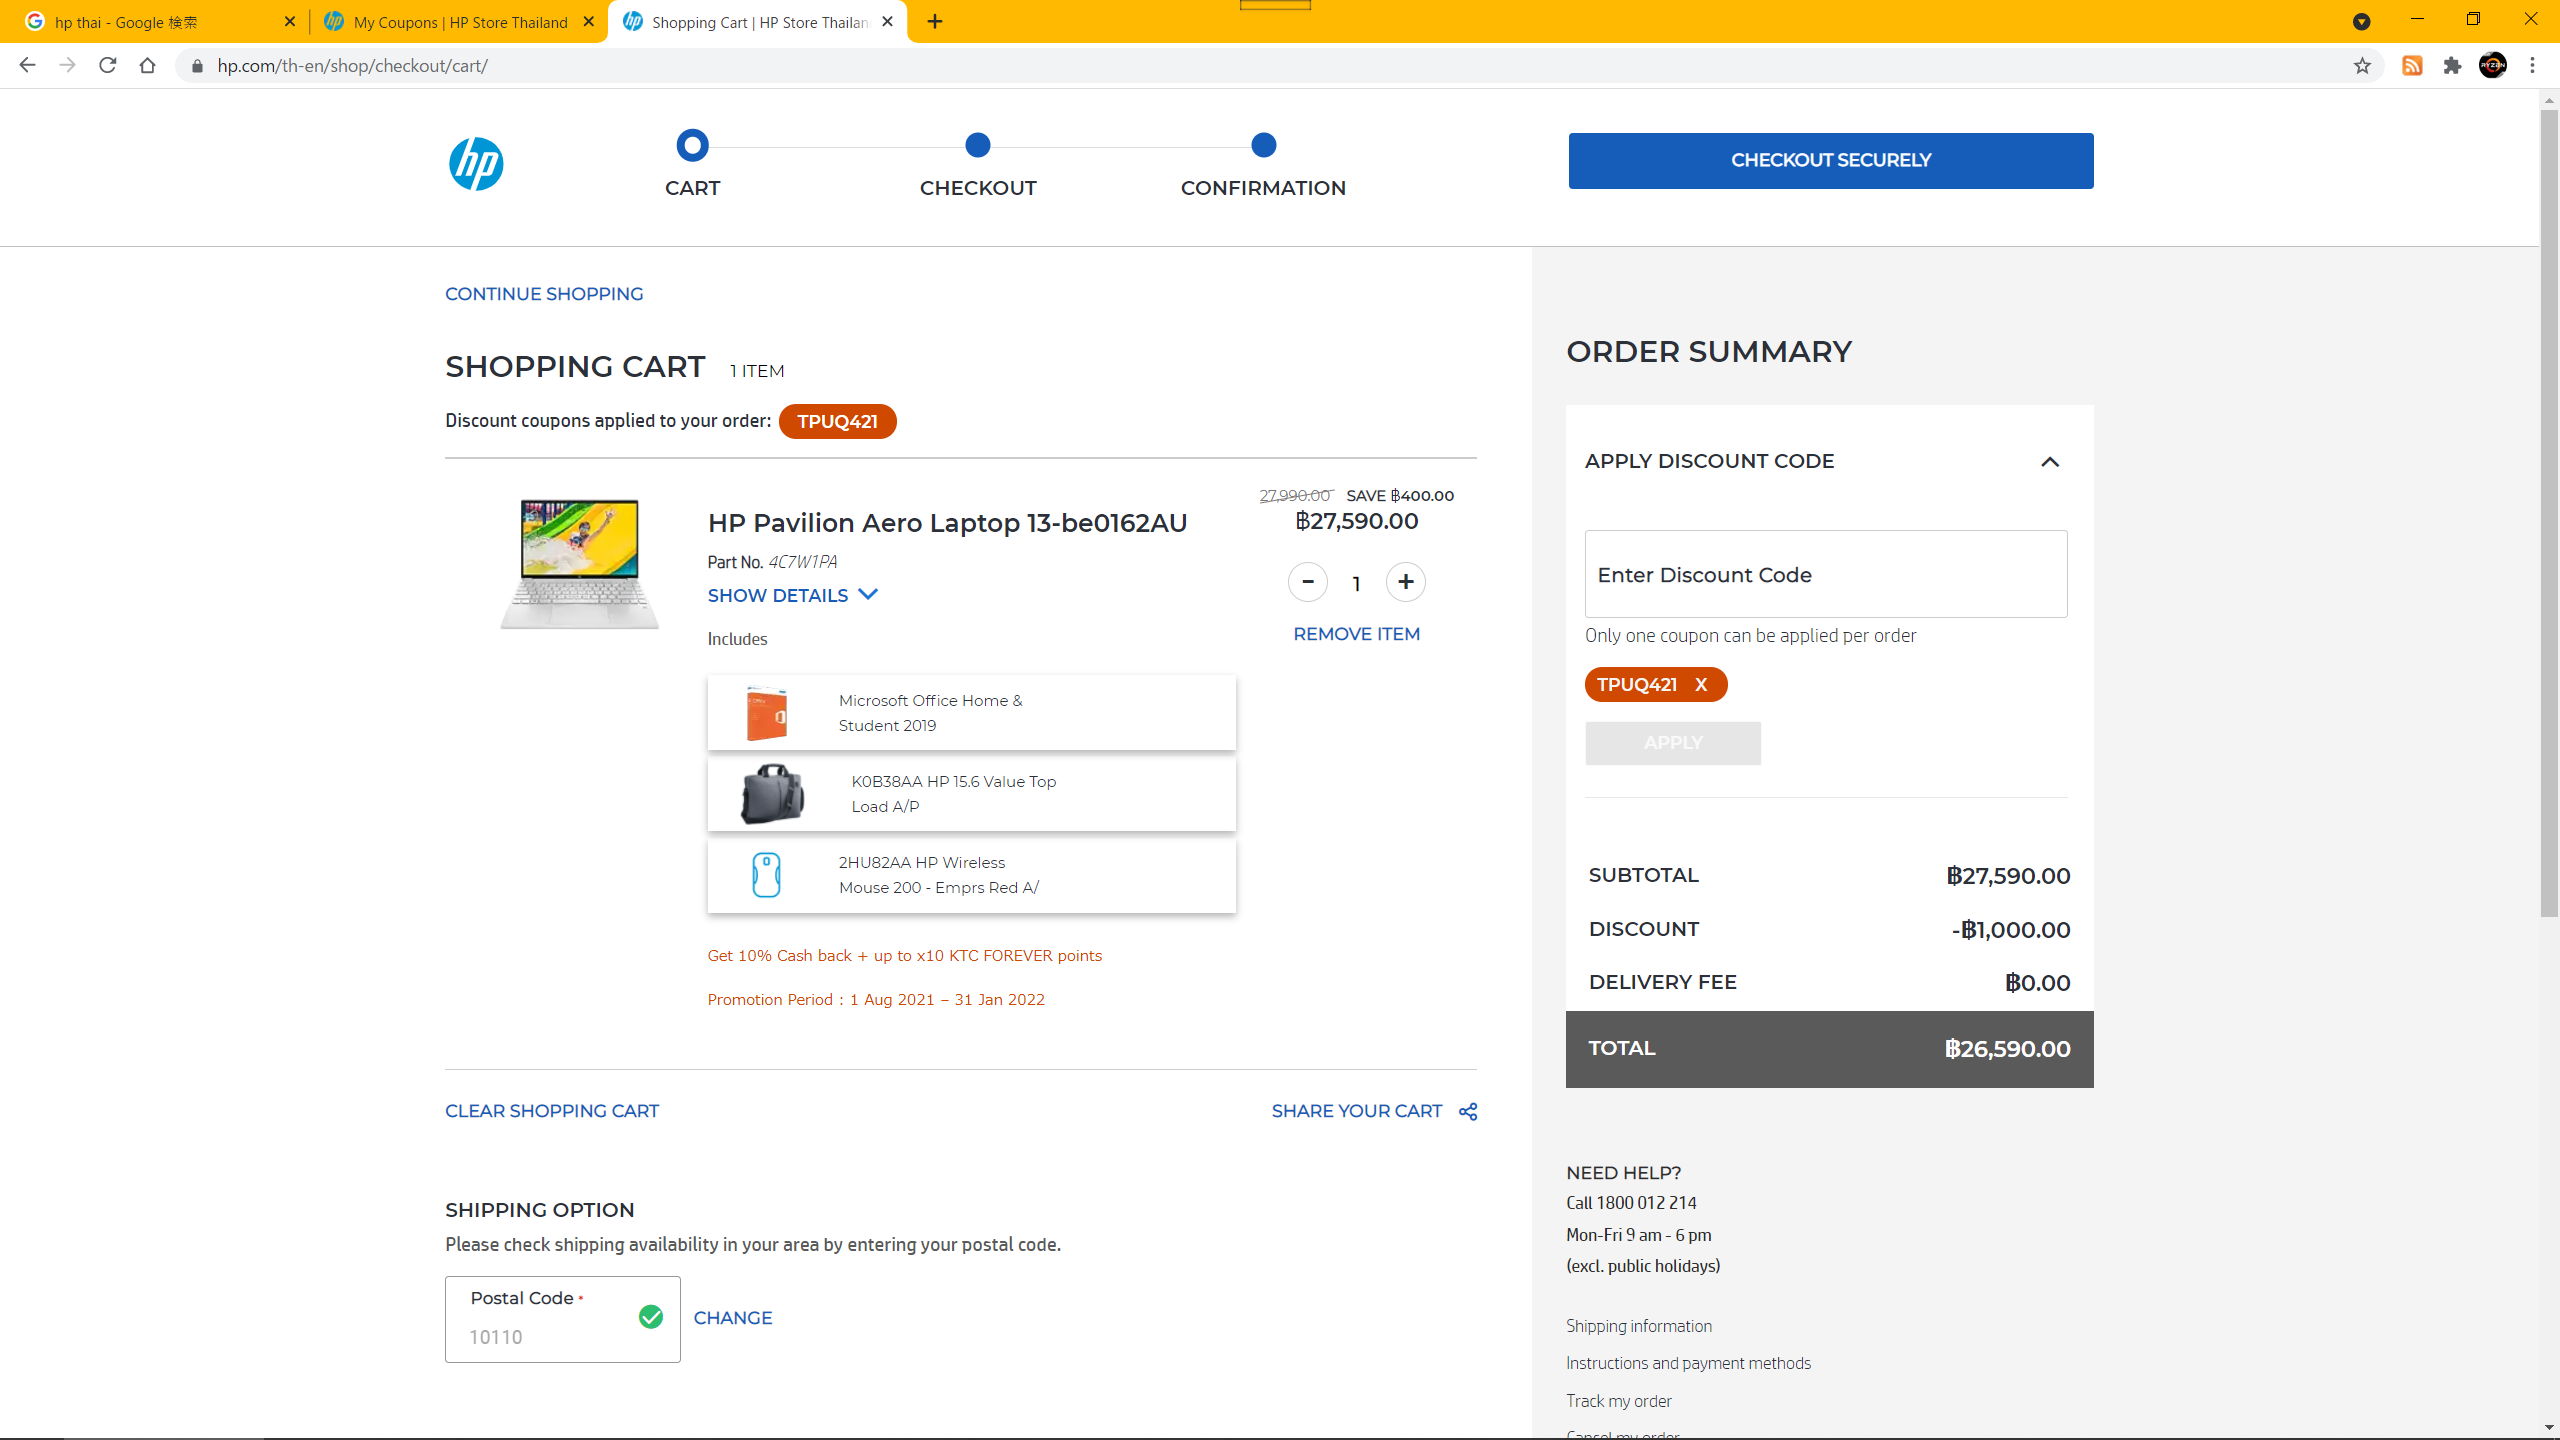Click HP Wireless Mouse 200 icon
2560x1440 pixels.
(x=766, y=875)
